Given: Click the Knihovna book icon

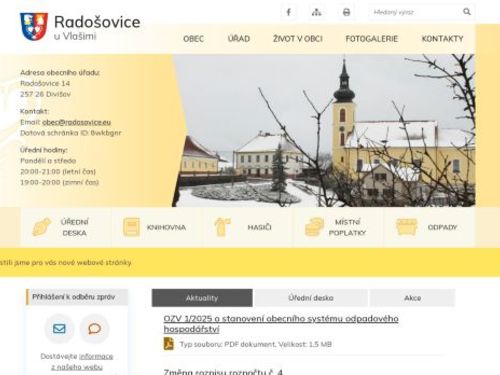Looking at the screenshot, I should (131, 227).
